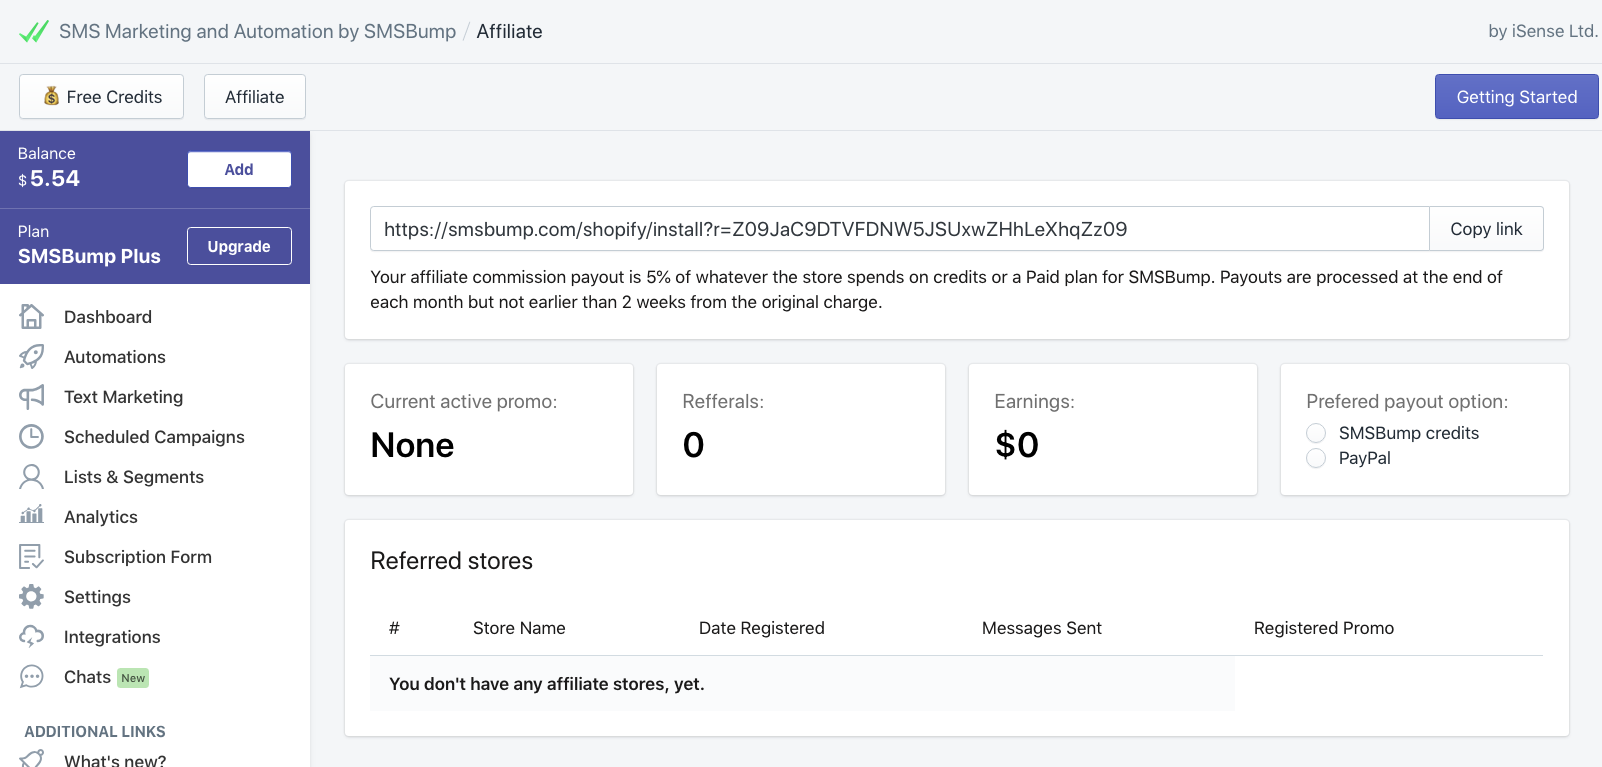Screen dimensions: 1602x767
Task: Click the Settings gear icon
Action: pos(32,597)
